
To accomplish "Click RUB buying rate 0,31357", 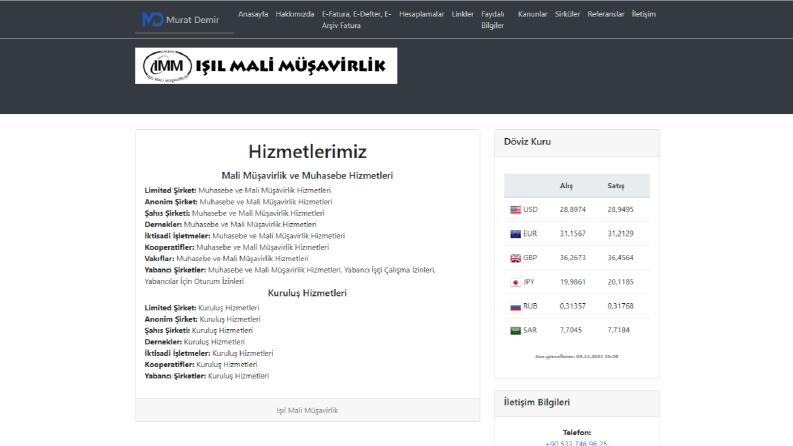I will [x=572, y=306].
